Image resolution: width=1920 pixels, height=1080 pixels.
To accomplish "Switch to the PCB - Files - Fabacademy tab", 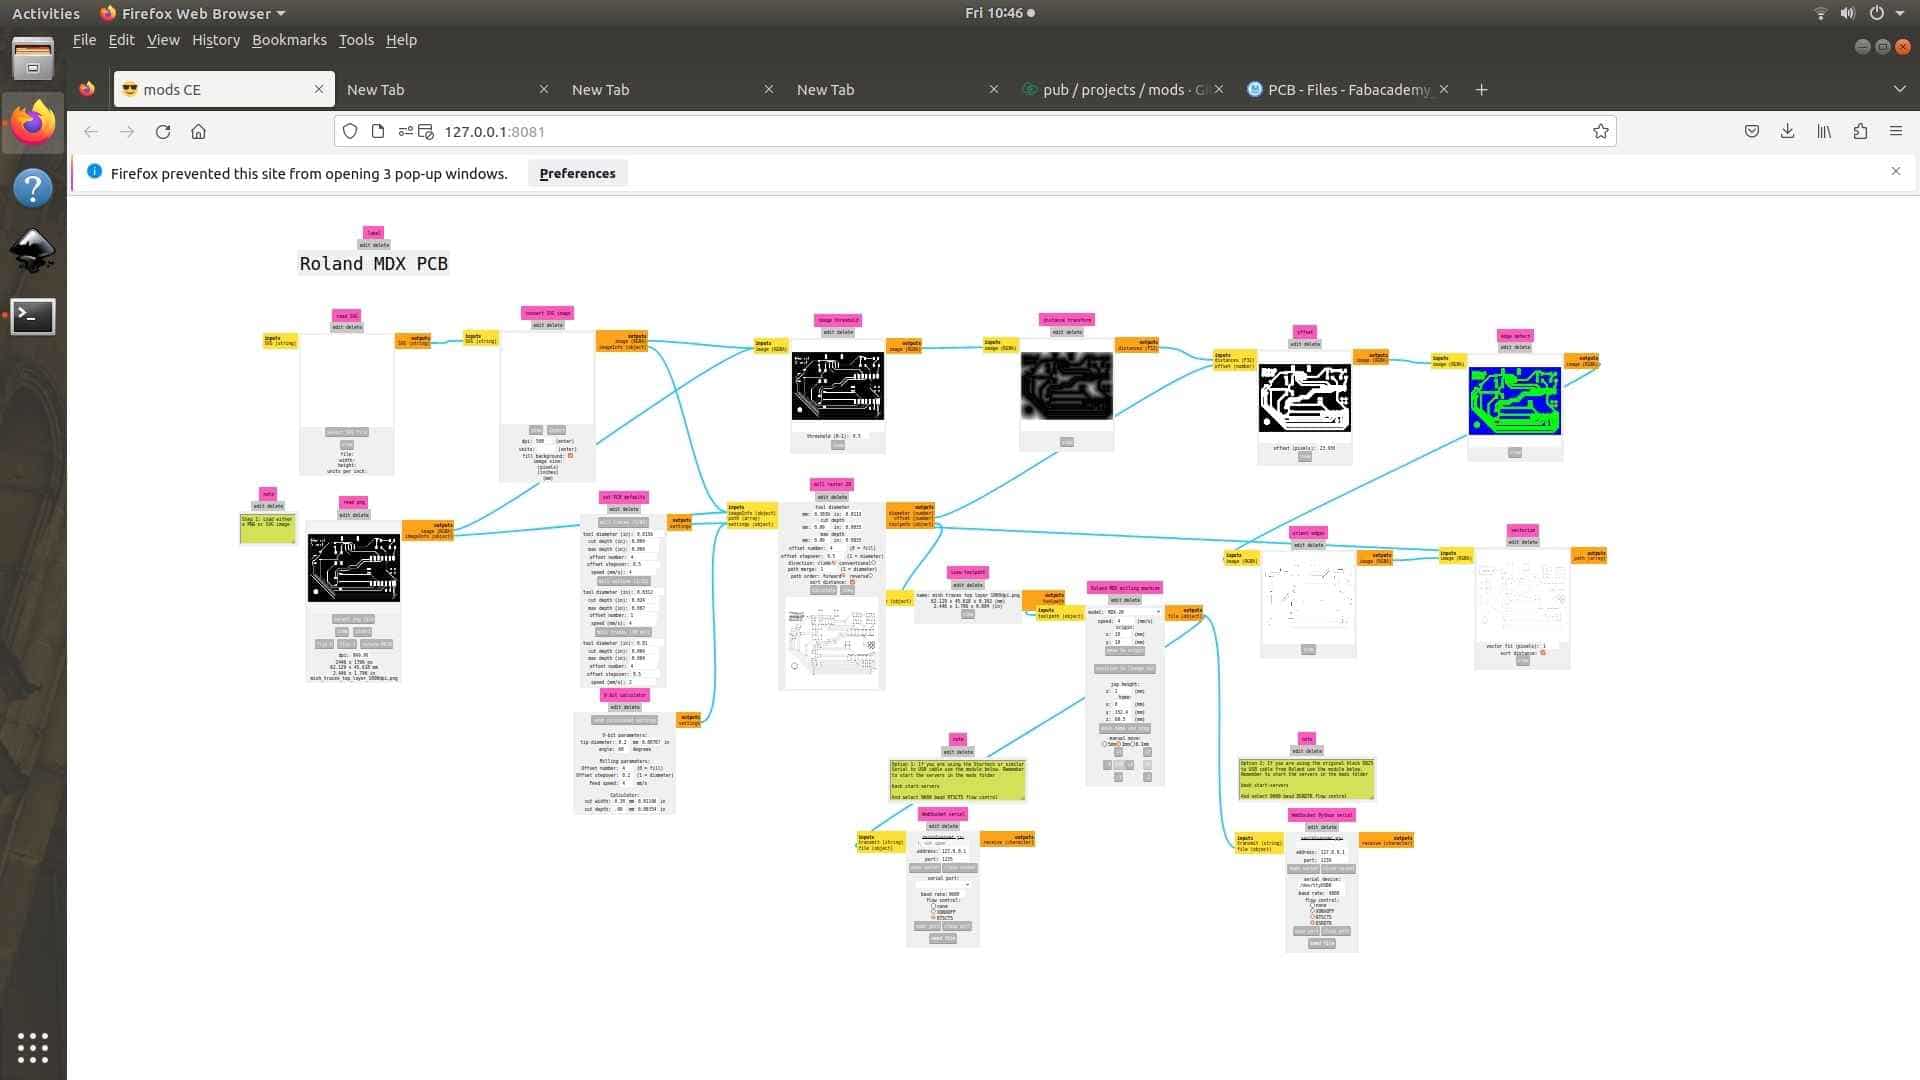I will tap(1346, 89).
